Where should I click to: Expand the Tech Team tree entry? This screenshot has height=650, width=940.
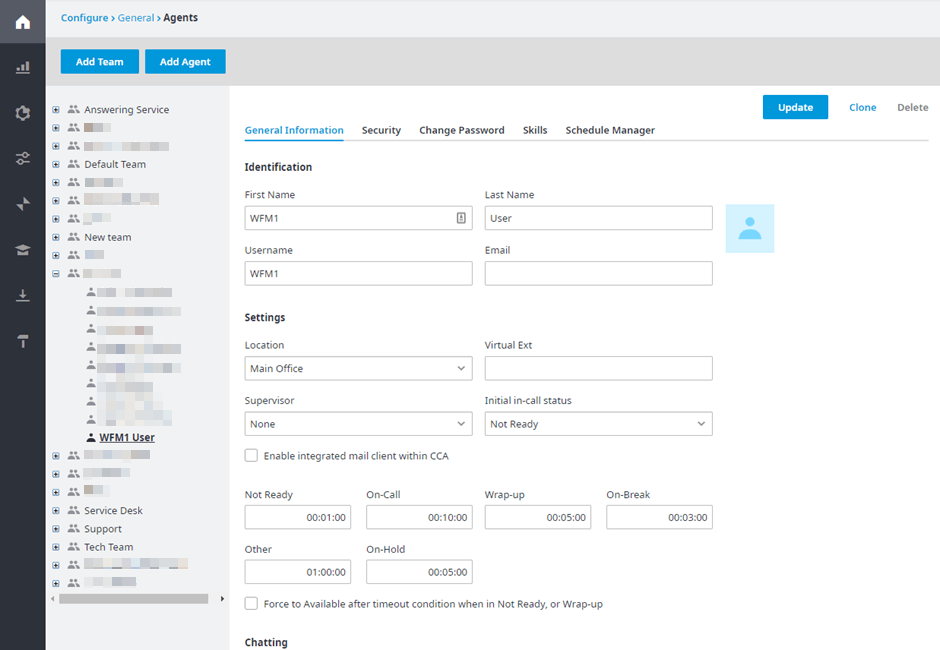tap(56, 546)
